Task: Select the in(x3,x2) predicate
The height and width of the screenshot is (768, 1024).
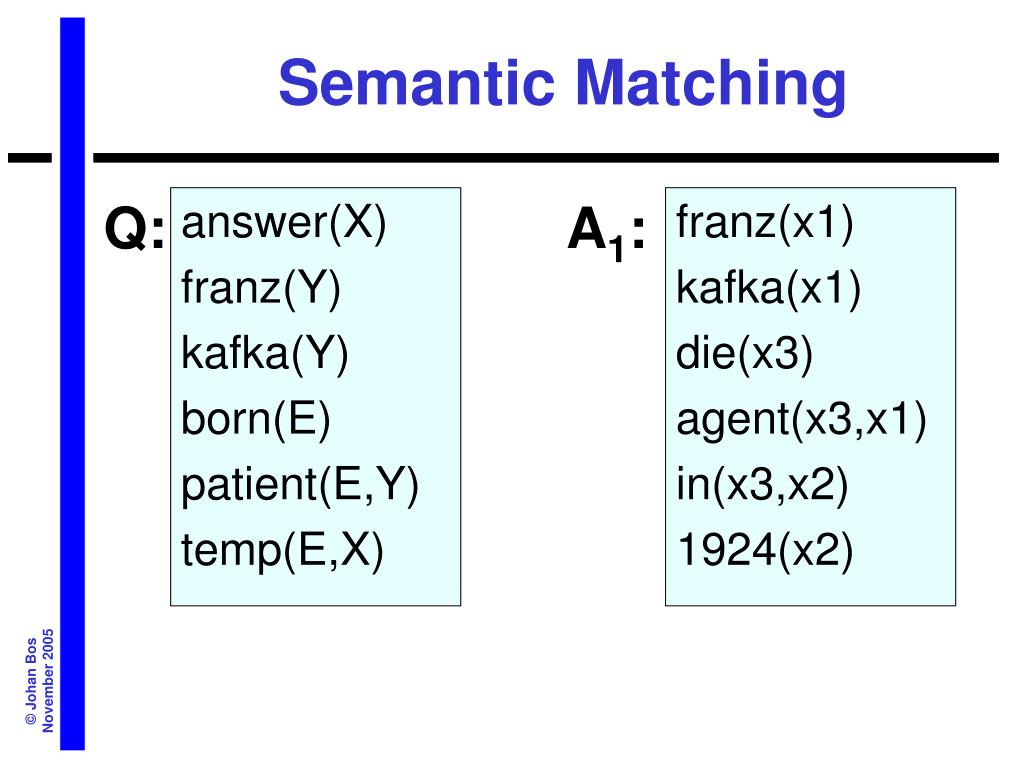Action: click(762, 485)
